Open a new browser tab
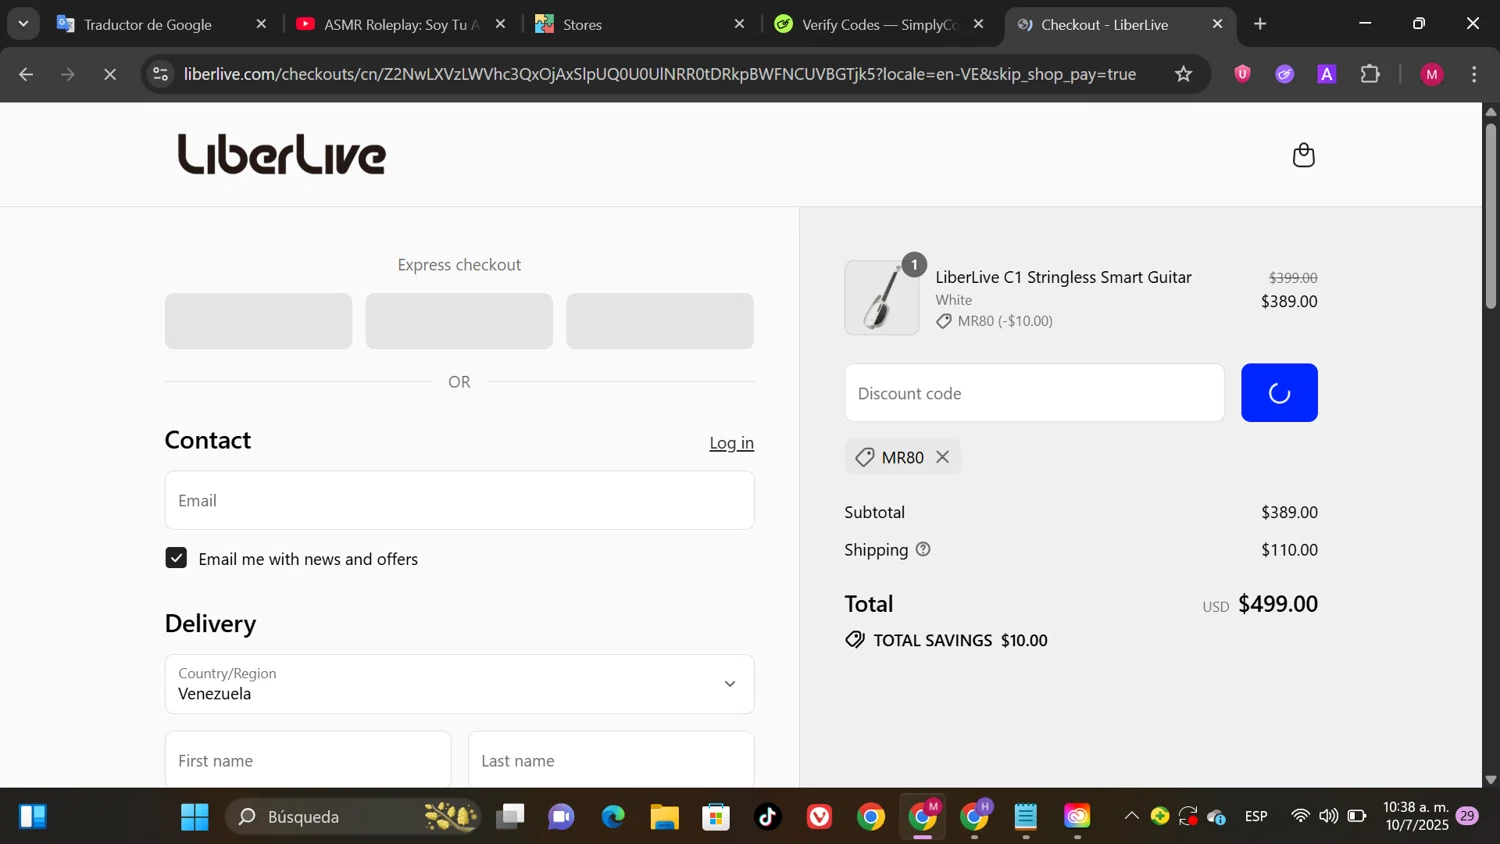 click(1260, 24)
